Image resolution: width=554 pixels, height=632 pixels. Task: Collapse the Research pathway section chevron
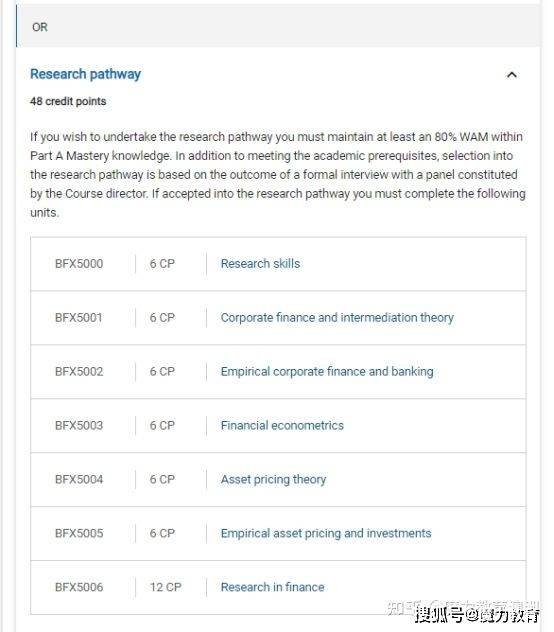pos(512,75)
